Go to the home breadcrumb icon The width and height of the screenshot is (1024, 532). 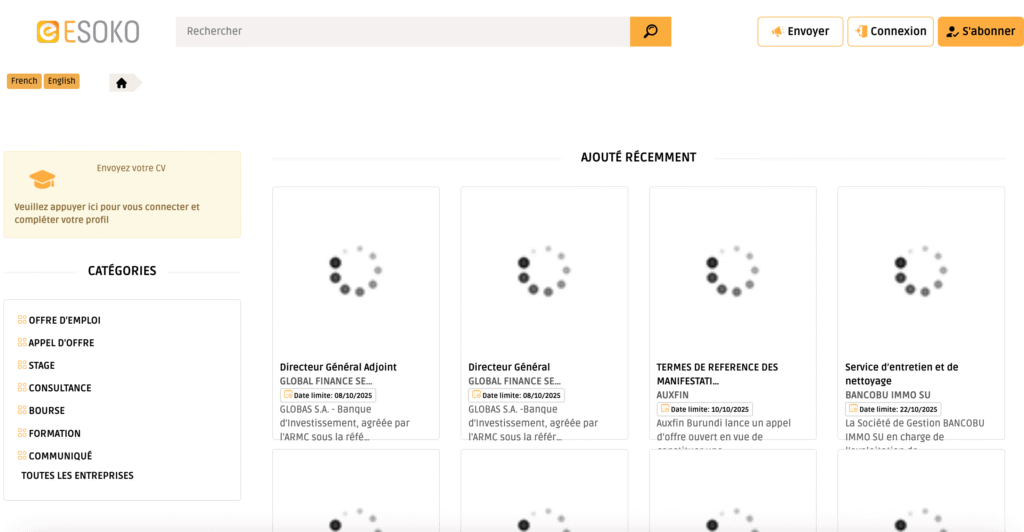tap(122, 83)
